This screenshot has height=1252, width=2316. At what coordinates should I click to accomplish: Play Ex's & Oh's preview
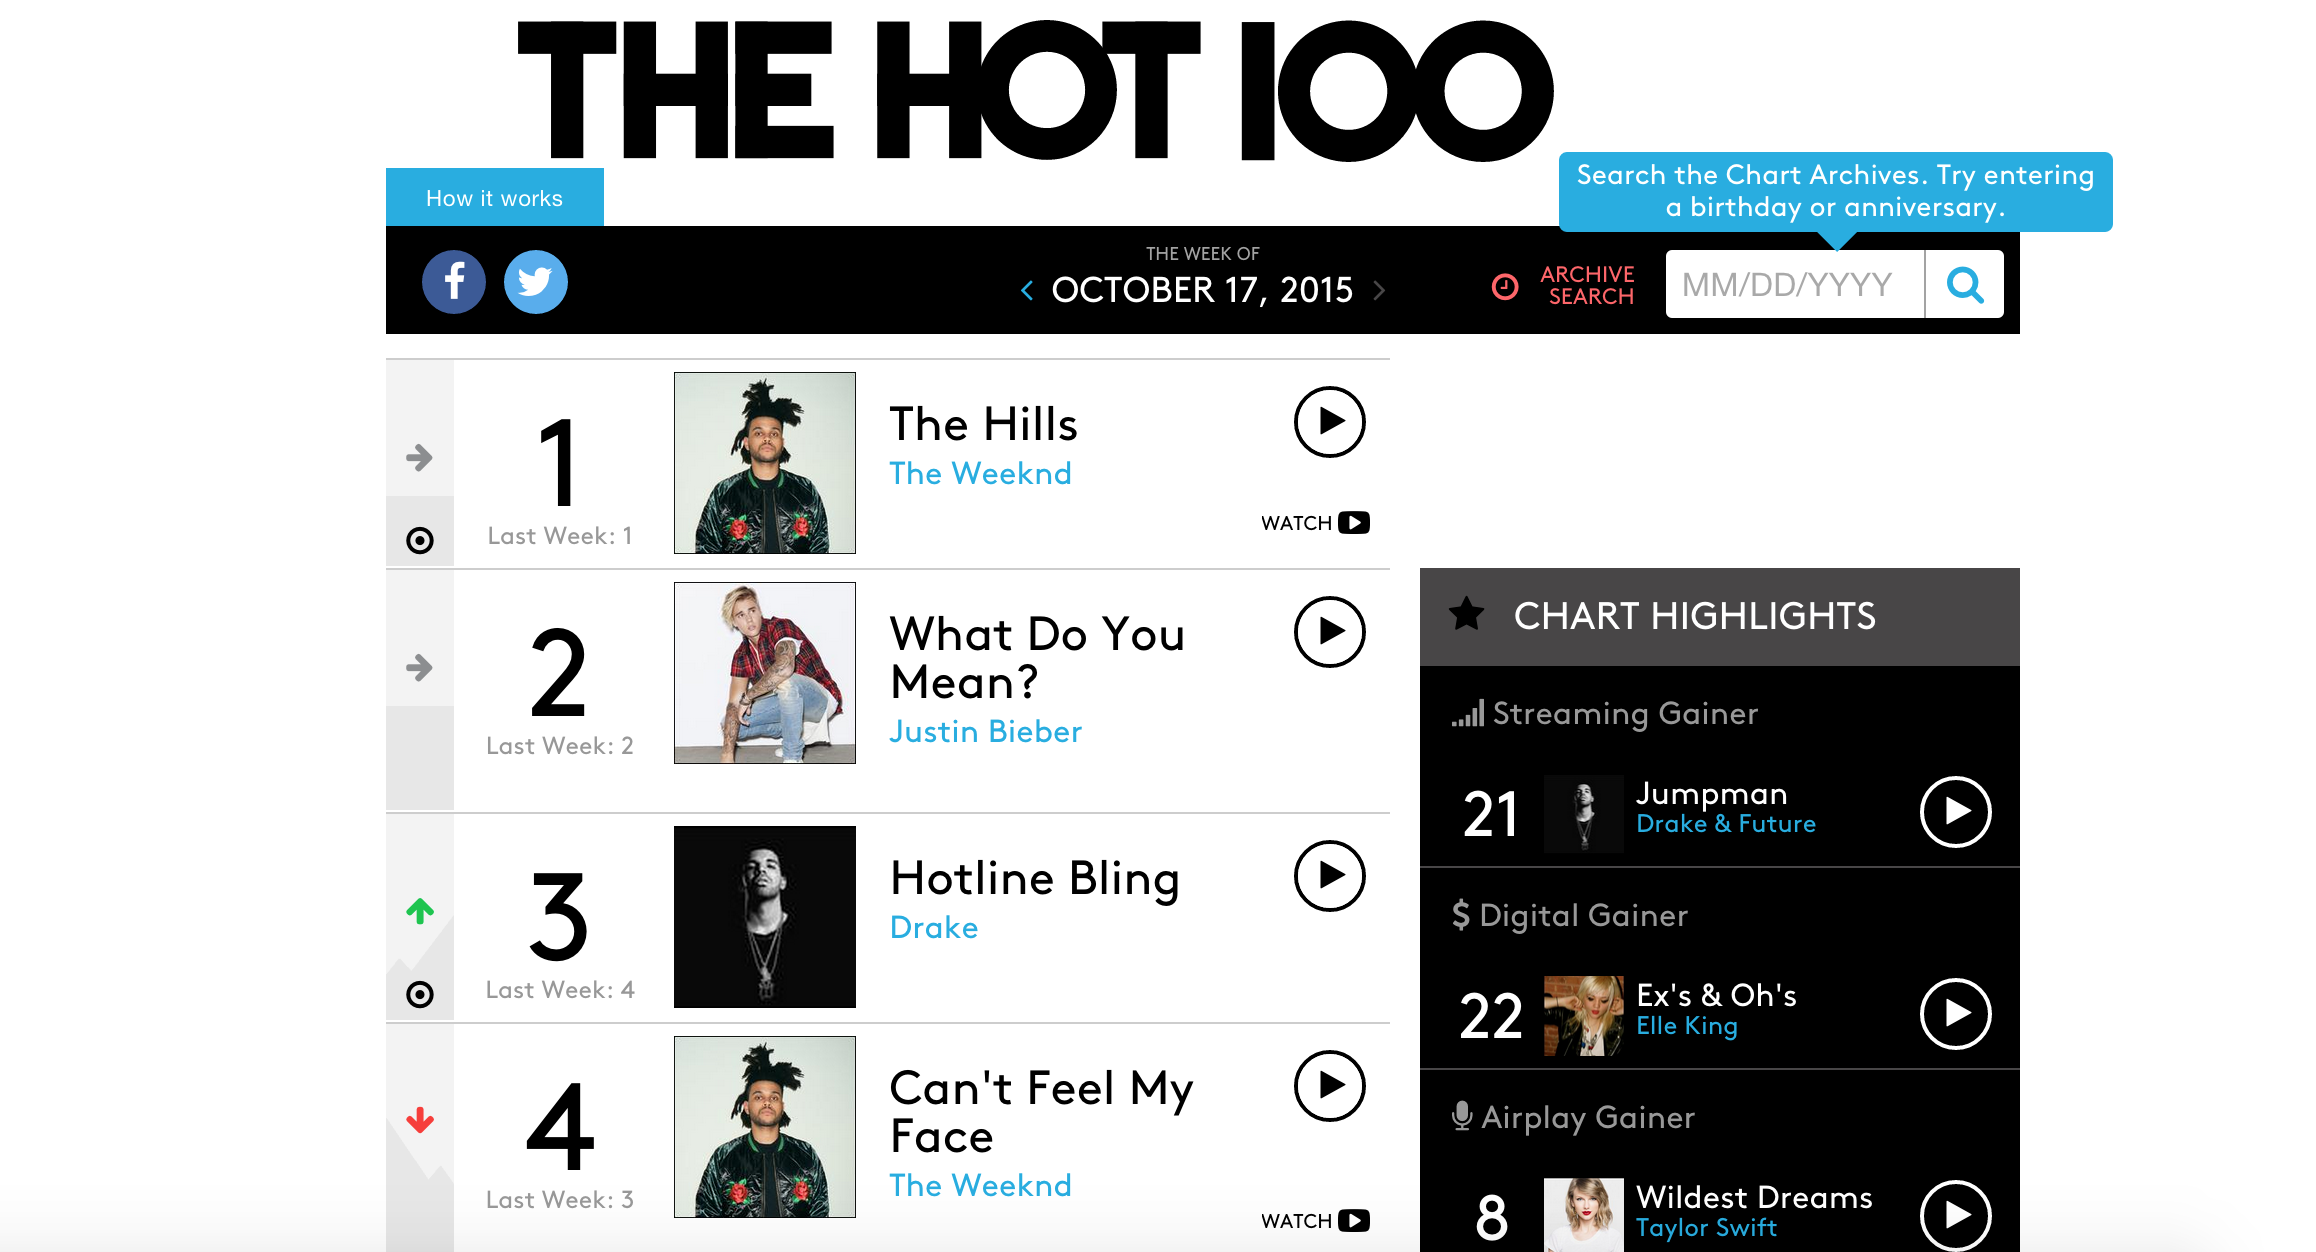pyautogui.click(x=1956, y=1014)
